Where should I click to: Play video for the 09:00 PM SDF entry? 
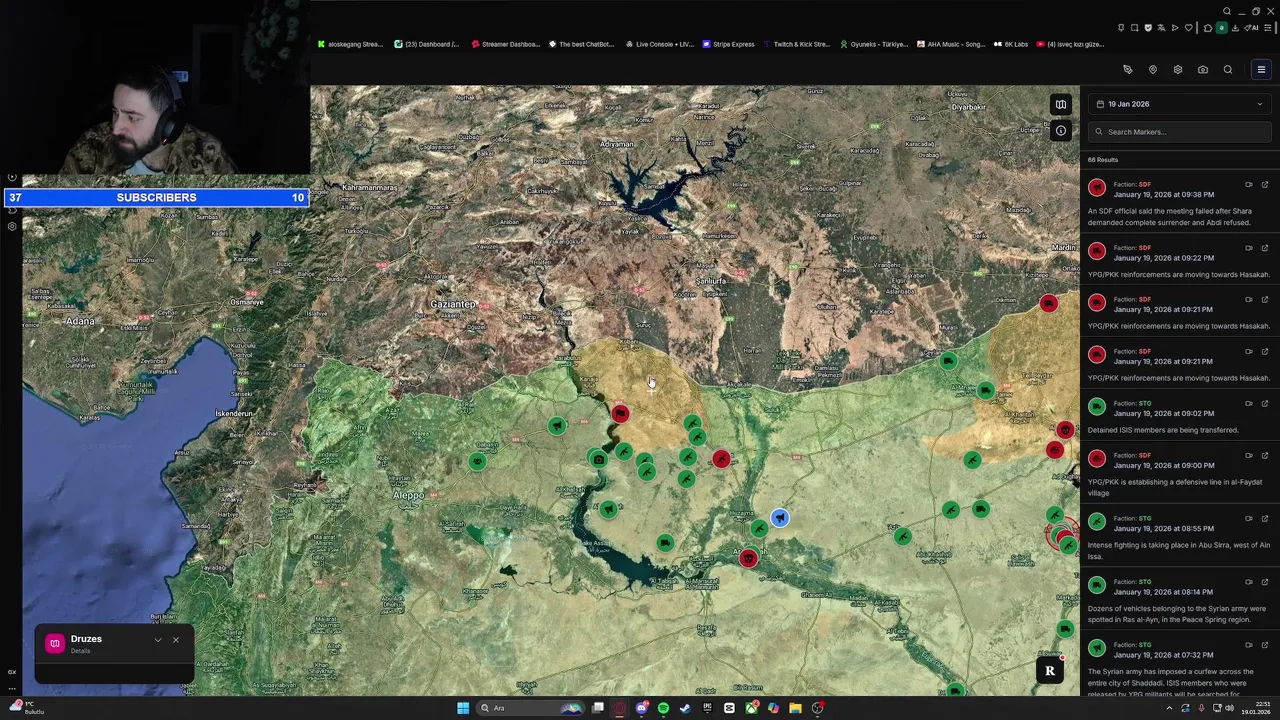coord(1248,455)
